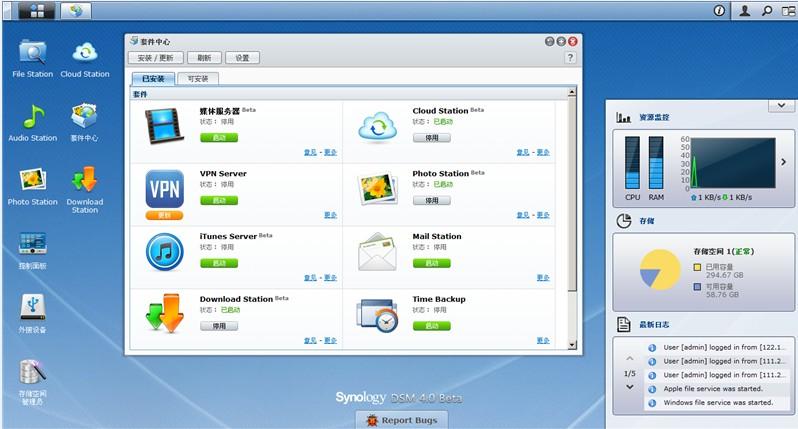Open the information icon in top bar
The image size is (798, 429).
tap(719, 11)
